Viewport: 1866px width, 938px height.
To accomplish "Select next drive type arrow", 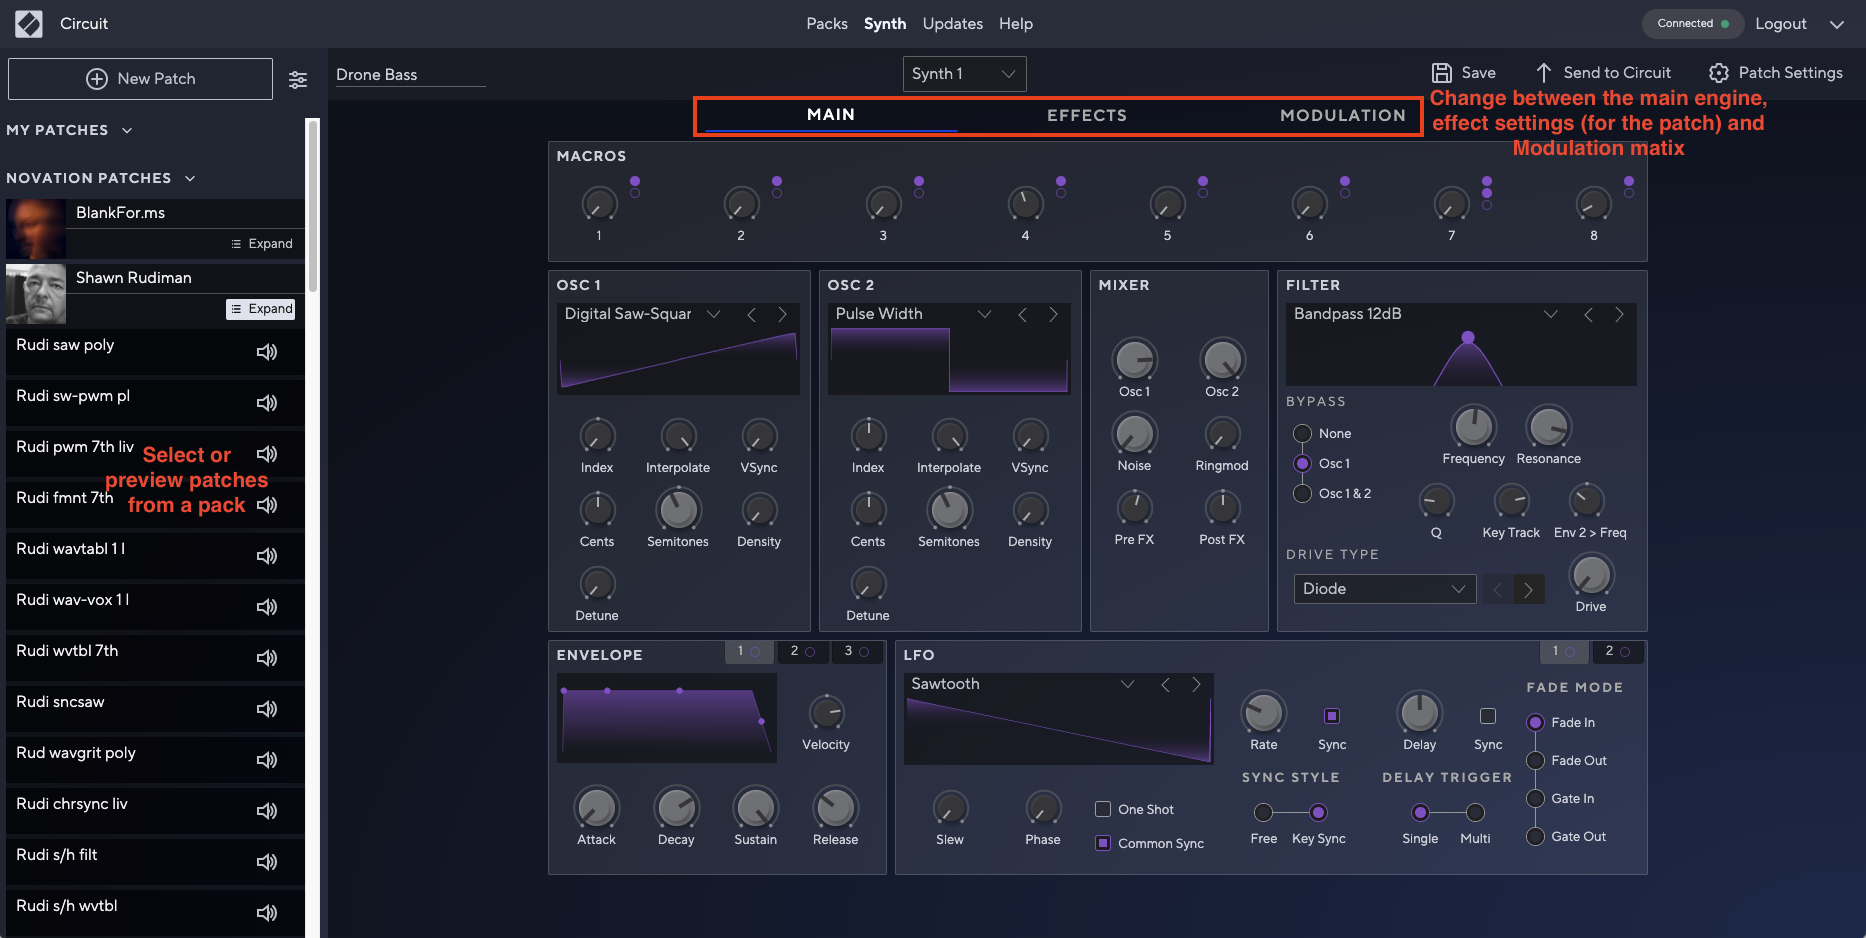I will [1529, 590].
